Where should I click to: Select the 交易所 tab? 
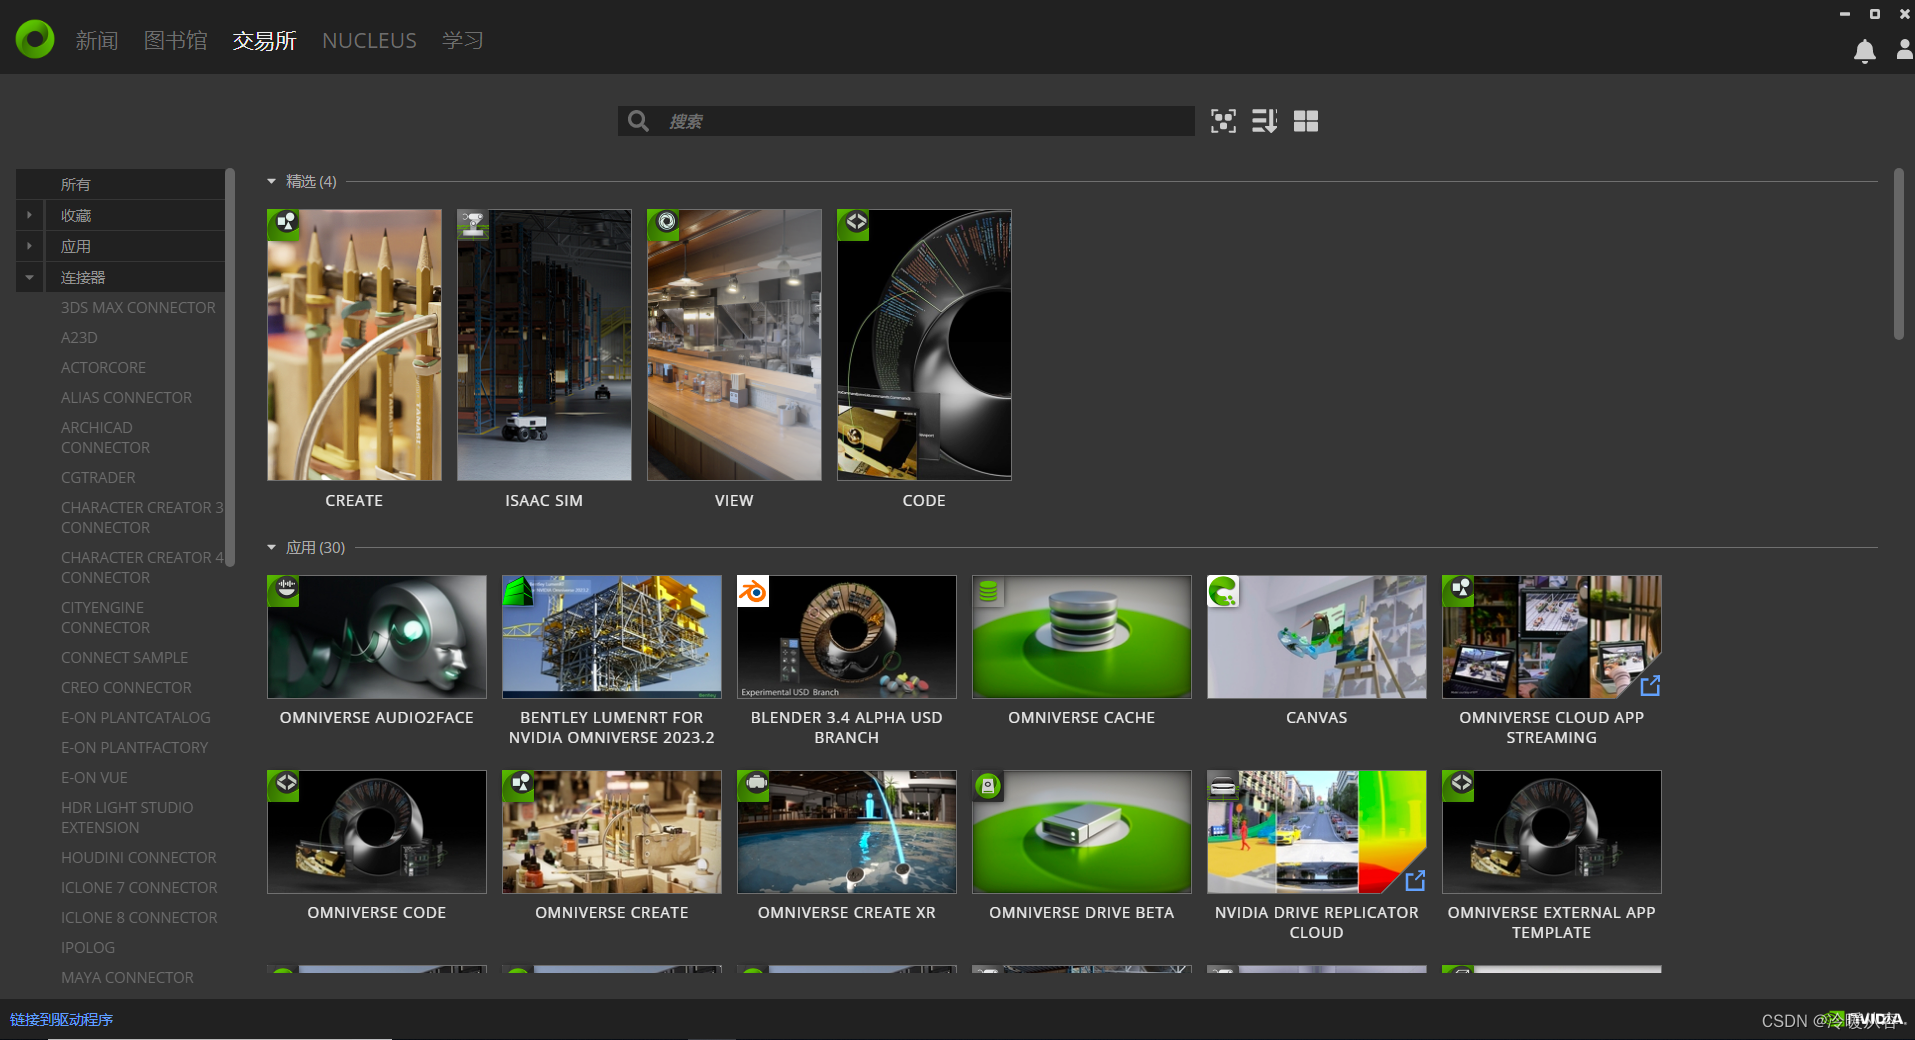[x=265, y=40]
